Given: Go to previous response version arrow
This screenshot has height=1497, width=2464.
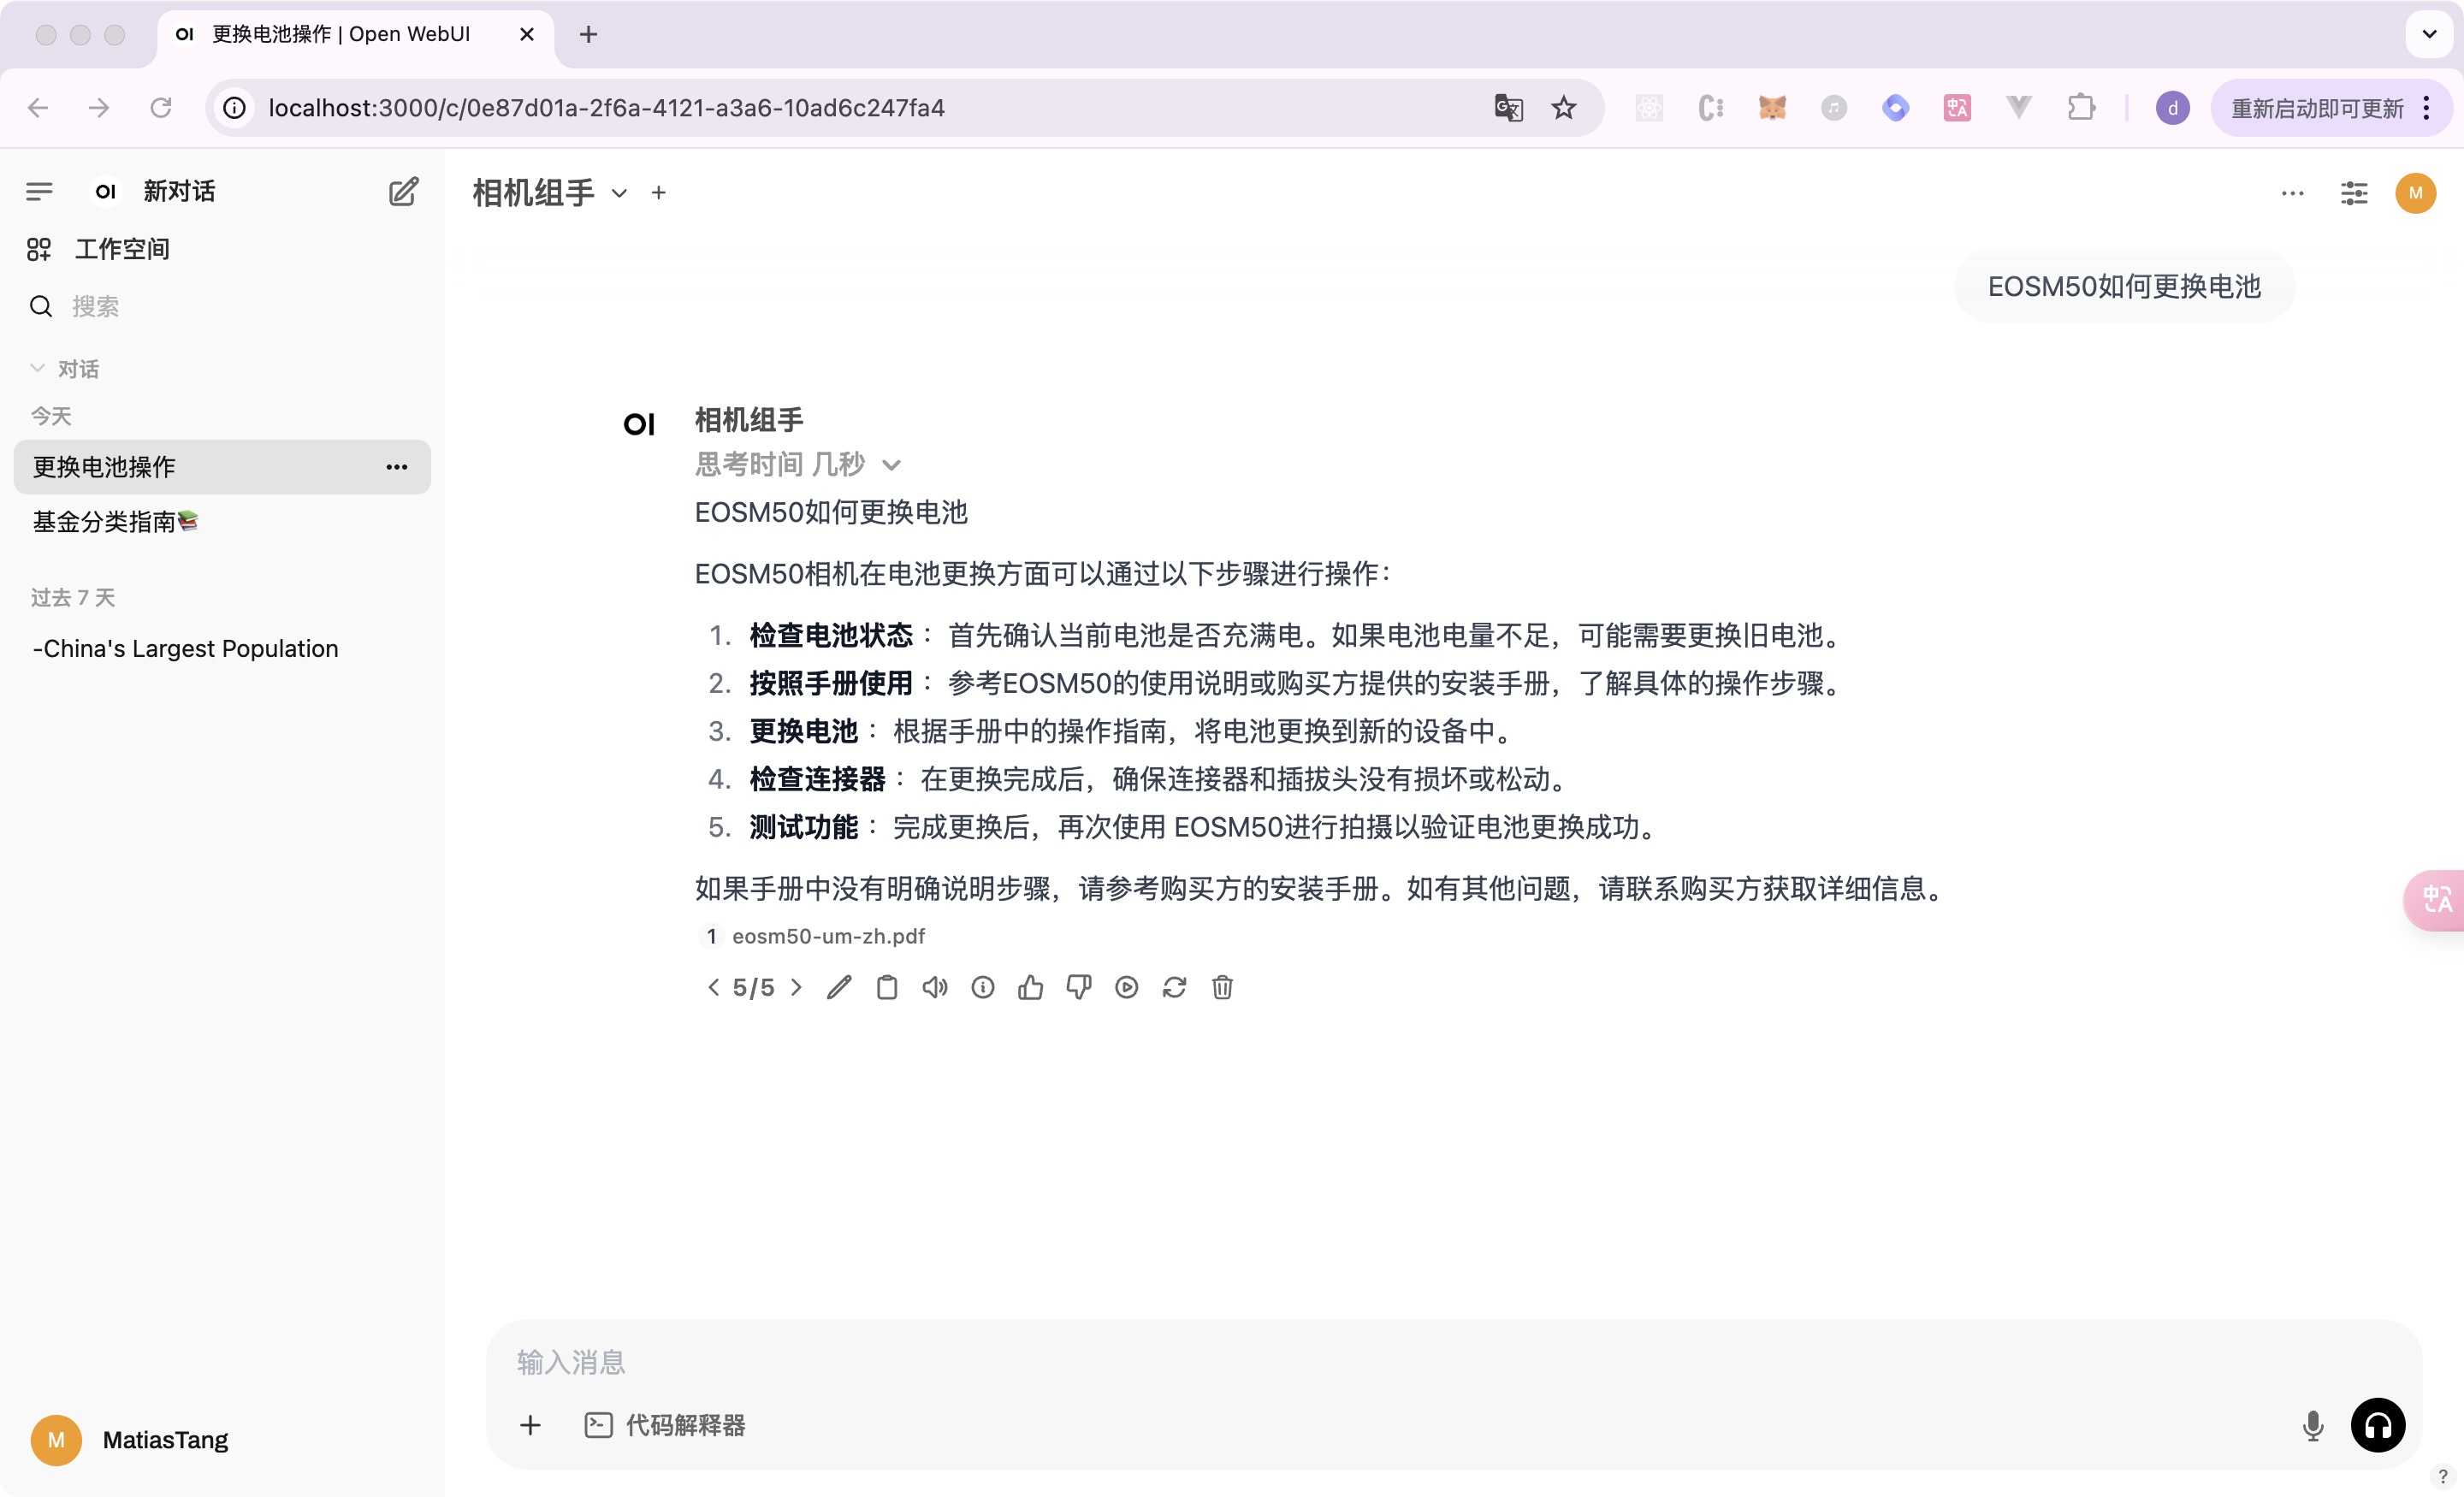Looking at the screenshot, I should pyautogui.click(x=713, y=987).
